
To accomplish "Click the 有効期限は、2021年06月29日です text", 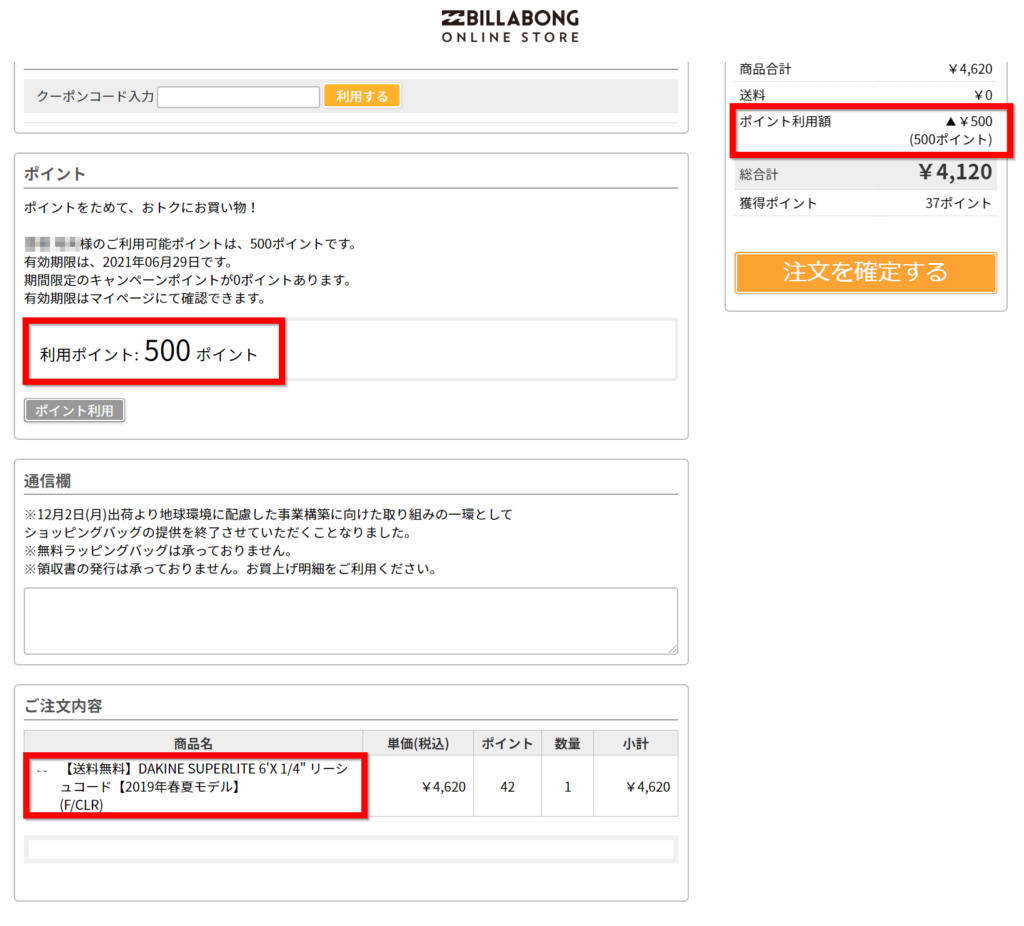I will (129, 262).
